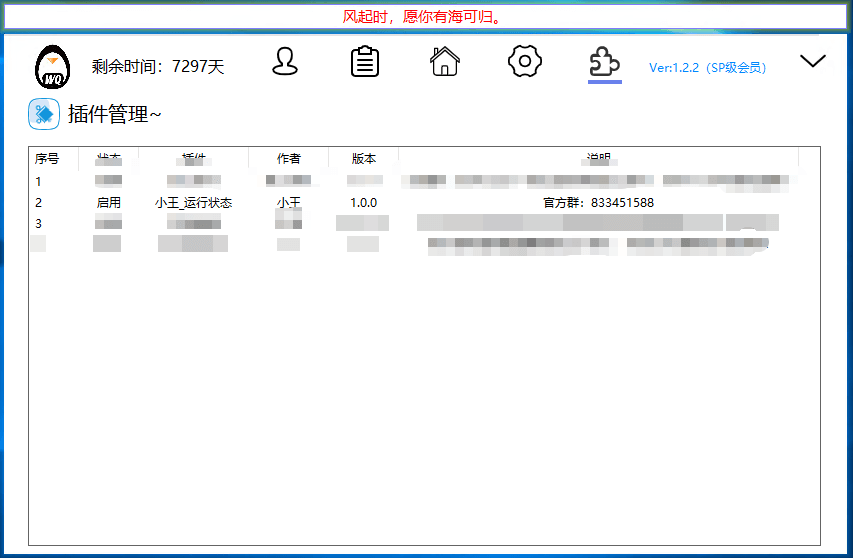Click the 作者 column header
This screenshot has height=558, width=853.
[x=288, y=158]
